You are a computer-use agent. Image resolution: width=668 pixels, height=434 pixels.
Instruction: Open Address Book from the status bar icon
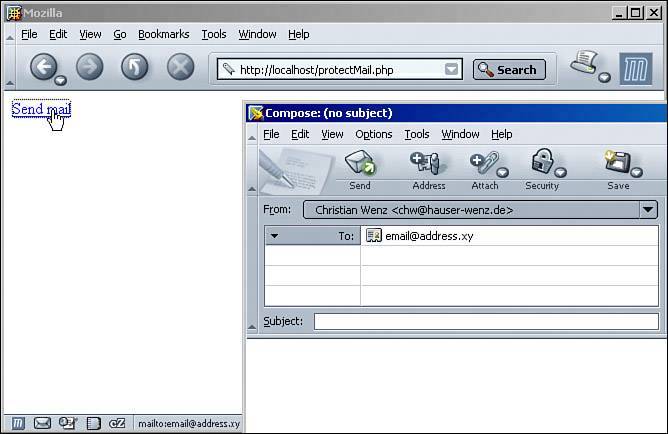[93, 423]
